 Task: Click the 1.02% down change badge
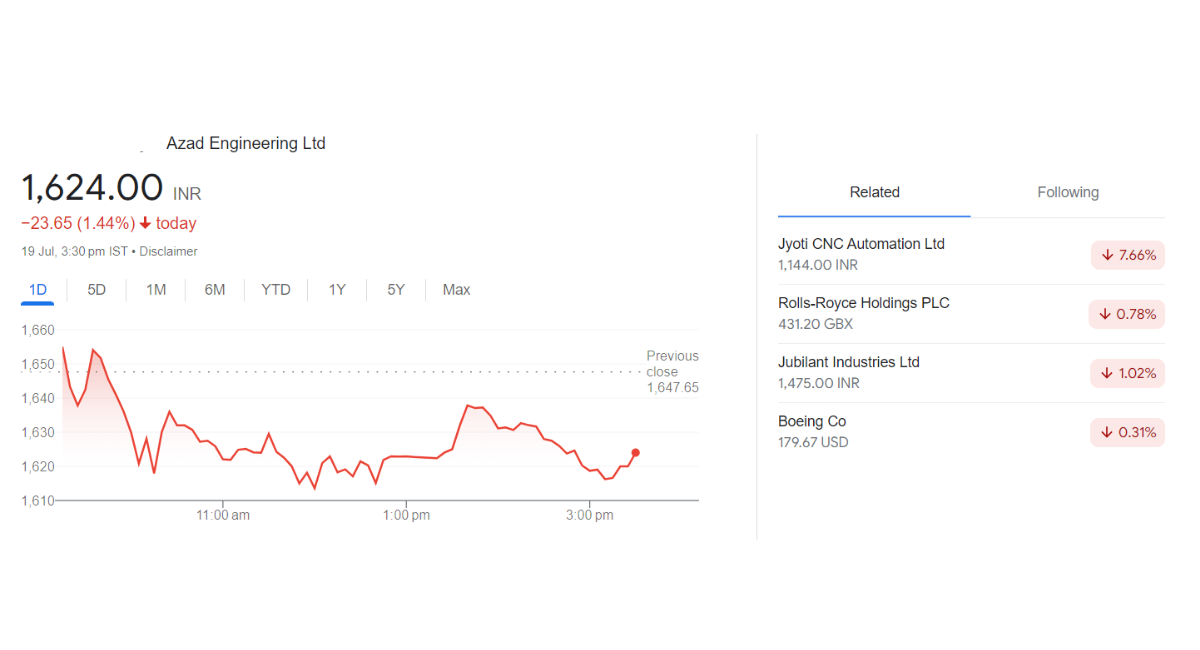click(1128, 373)
